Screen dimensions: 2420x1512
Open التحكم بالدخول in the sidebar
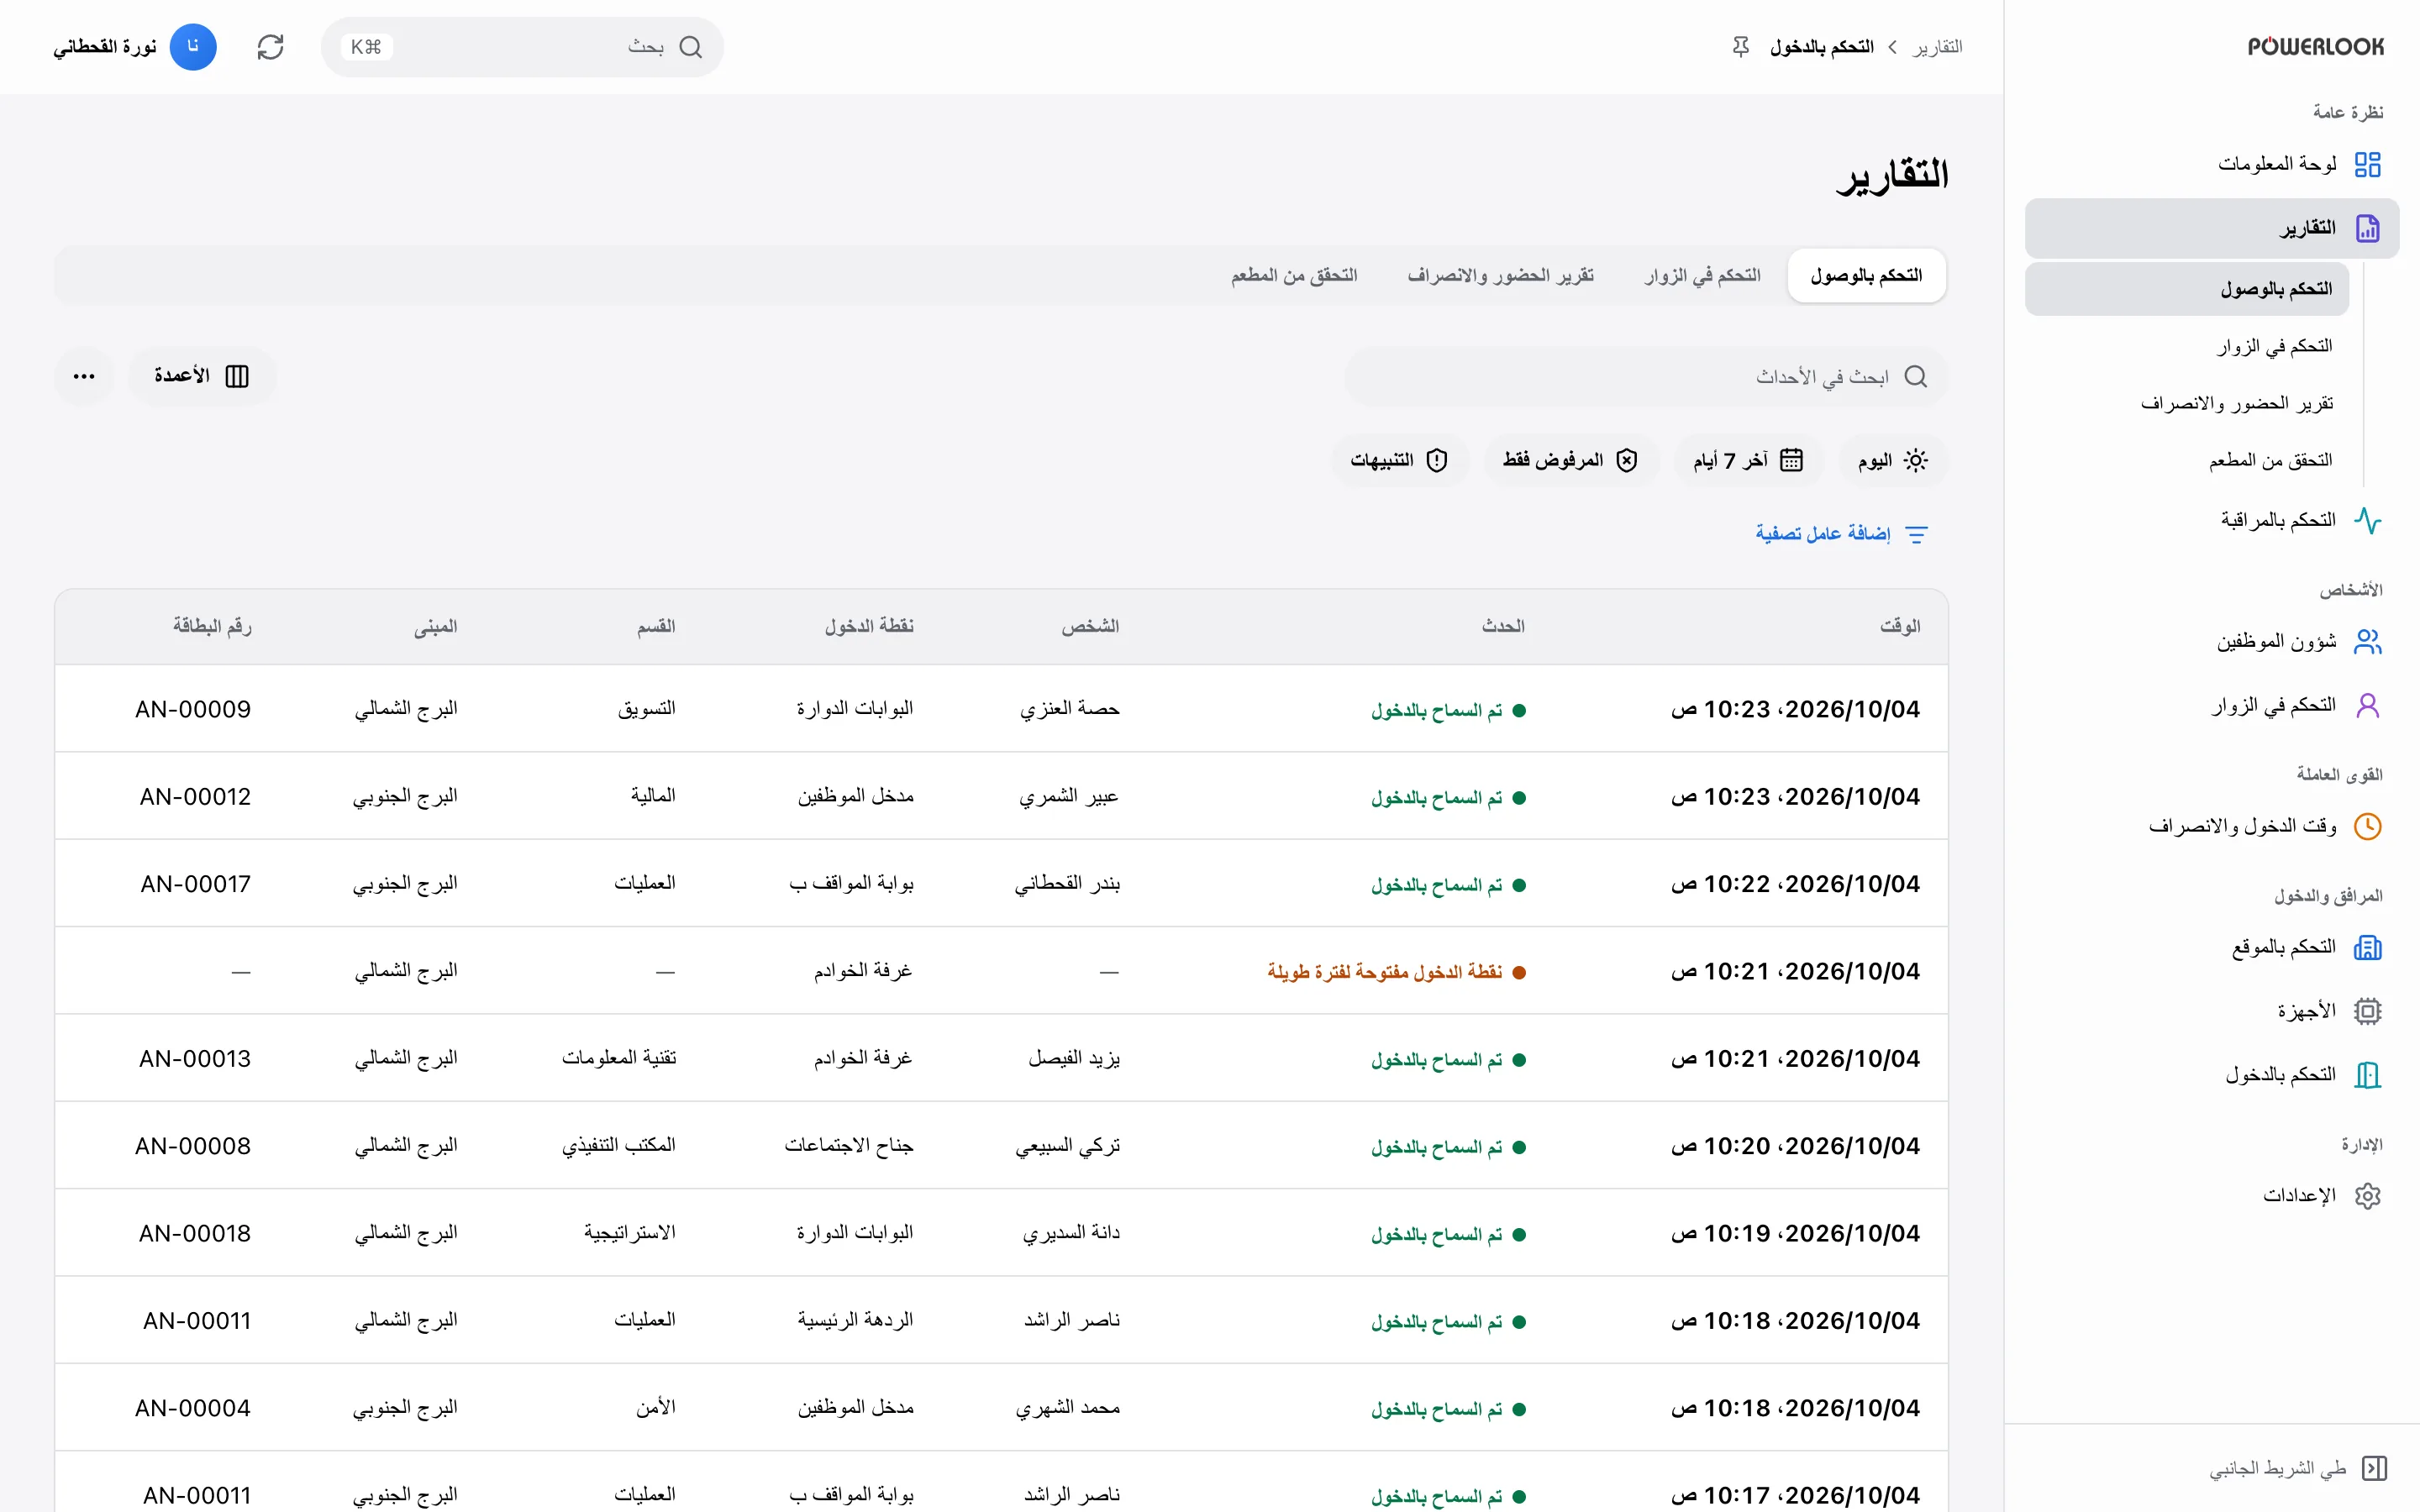click(2211, 1075)
